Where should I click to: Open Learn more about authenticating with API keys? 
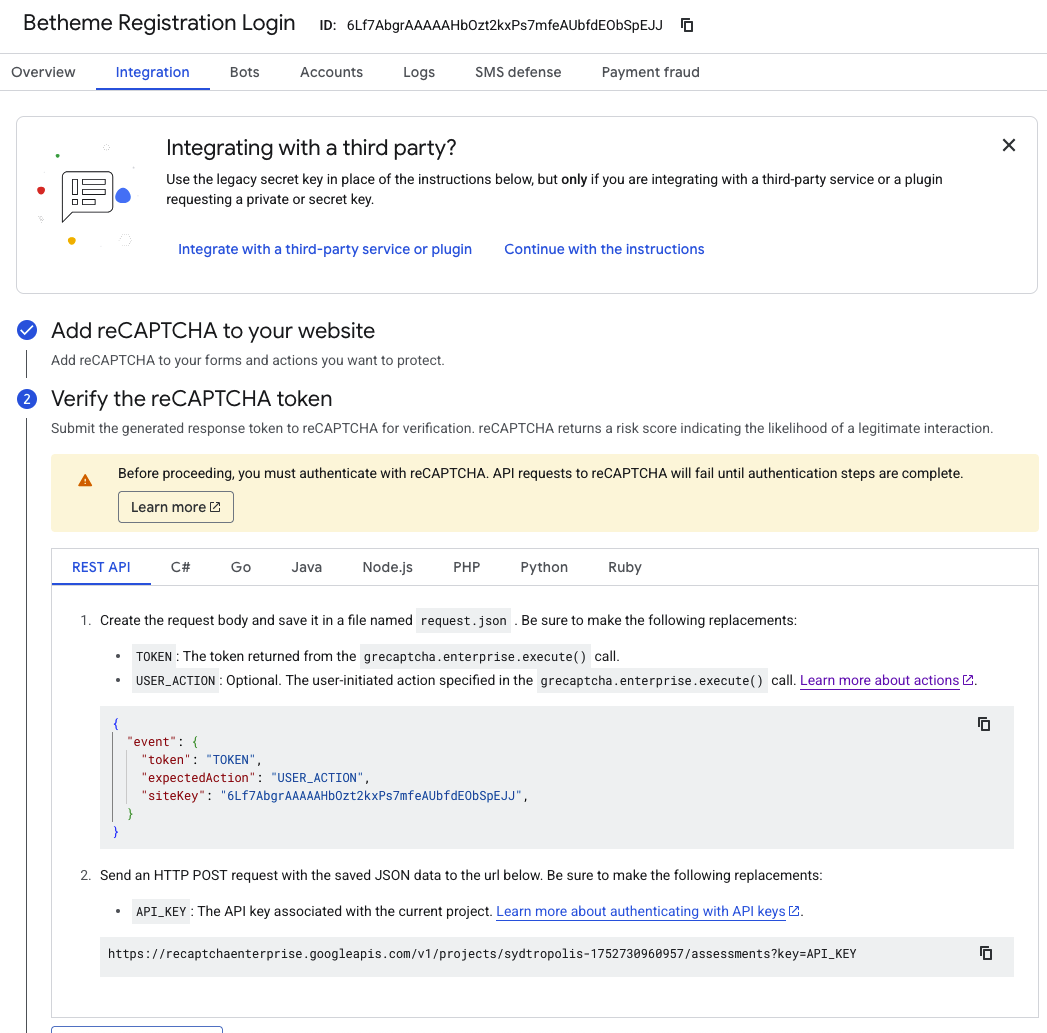click(648, 911)
